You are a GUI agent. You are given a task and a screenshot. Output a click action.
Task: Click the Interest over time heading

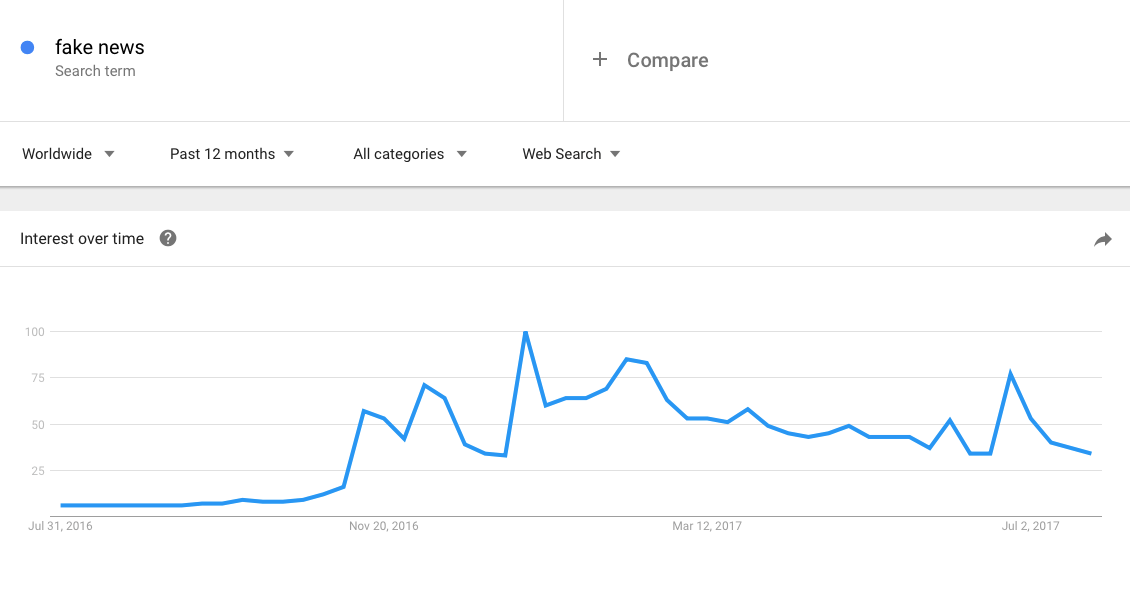[x=82, y=239]
